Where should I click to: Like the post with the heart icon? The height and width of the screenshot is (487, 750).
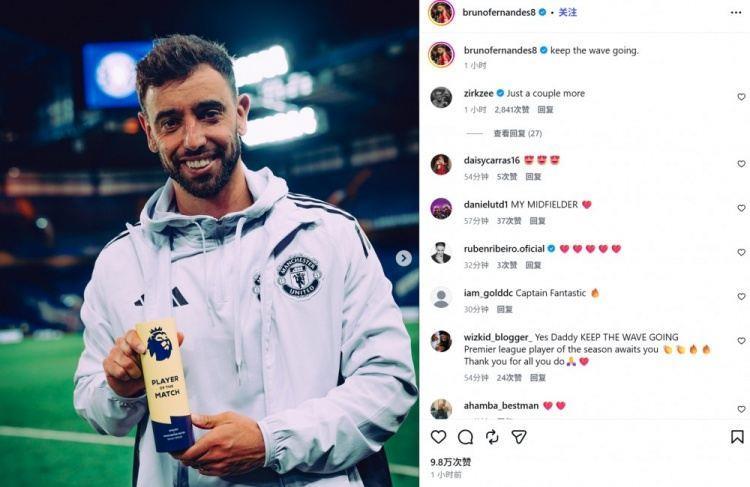click(x=438, y=437)
